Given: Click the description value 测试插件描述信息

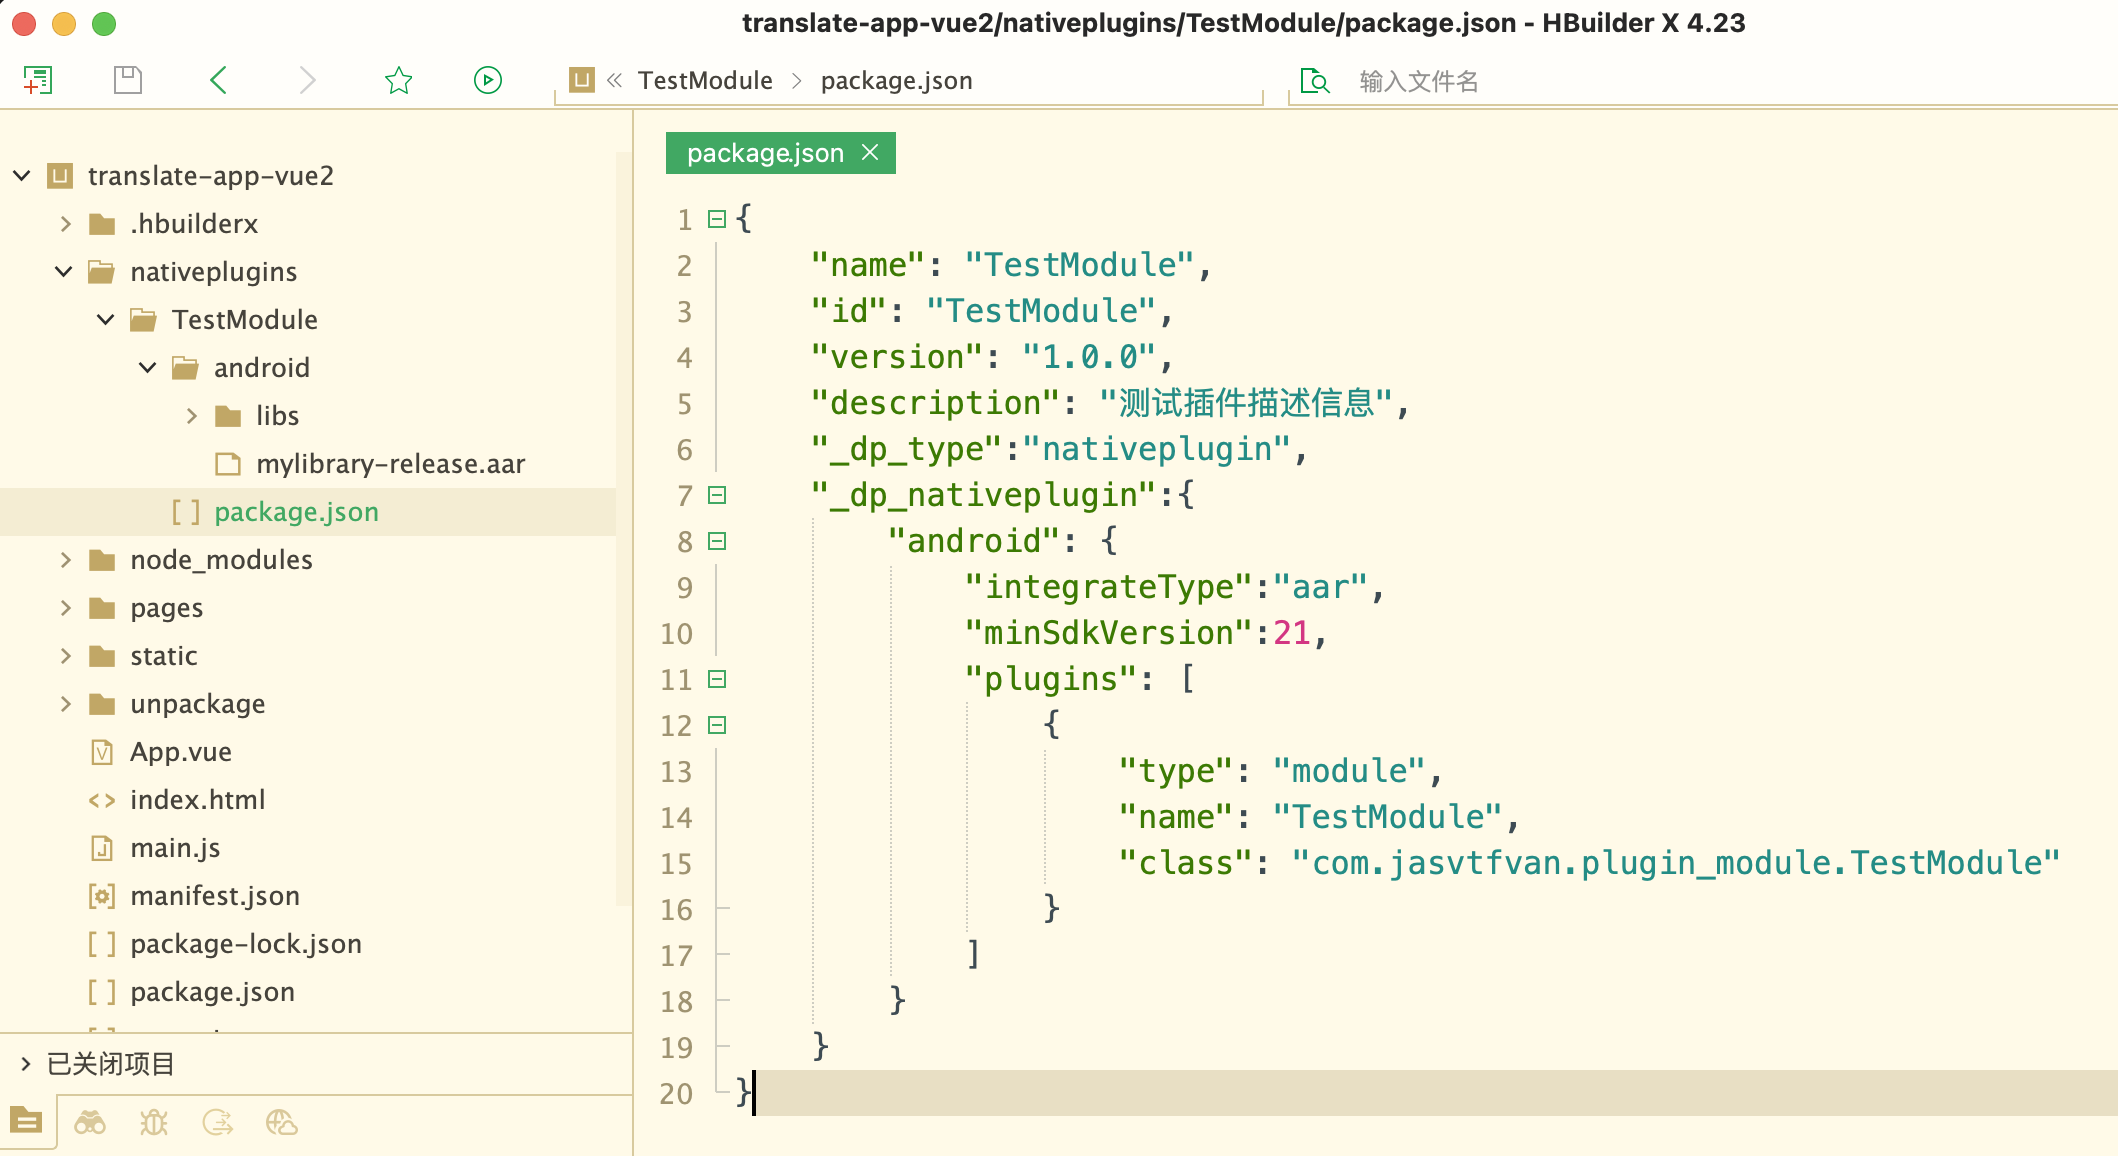Looking at the screenshot, I should [x=1246, y=403].
